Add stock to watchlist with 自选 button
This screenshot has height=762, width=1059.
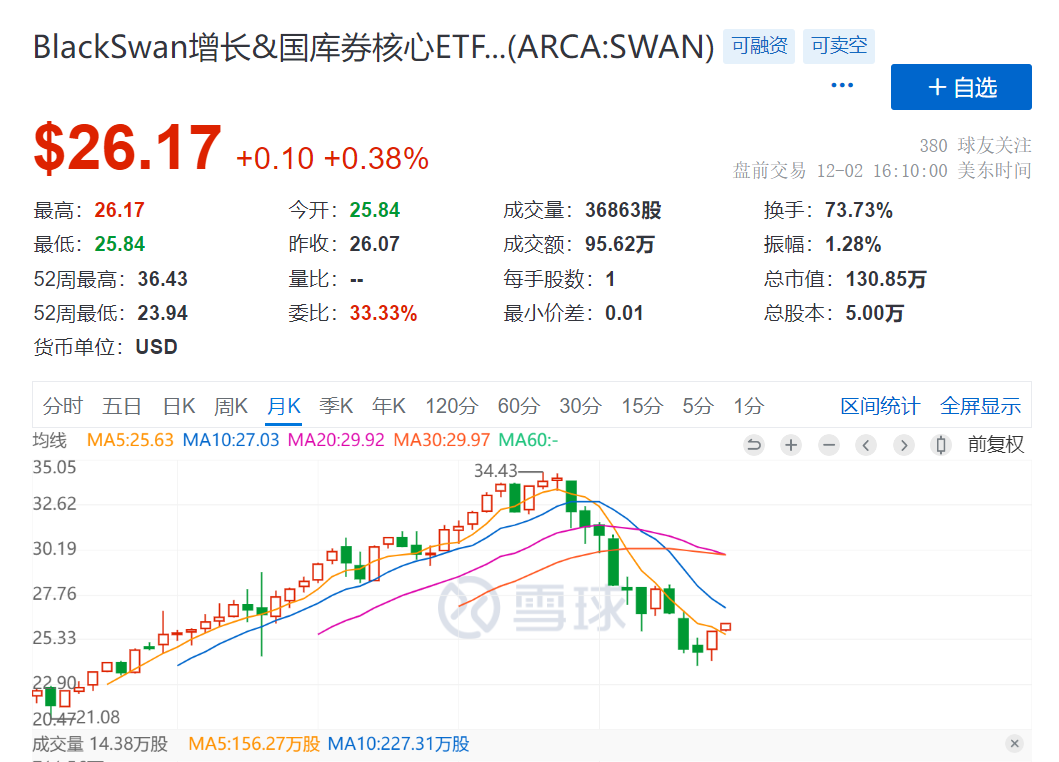click(x=961, y=87)
